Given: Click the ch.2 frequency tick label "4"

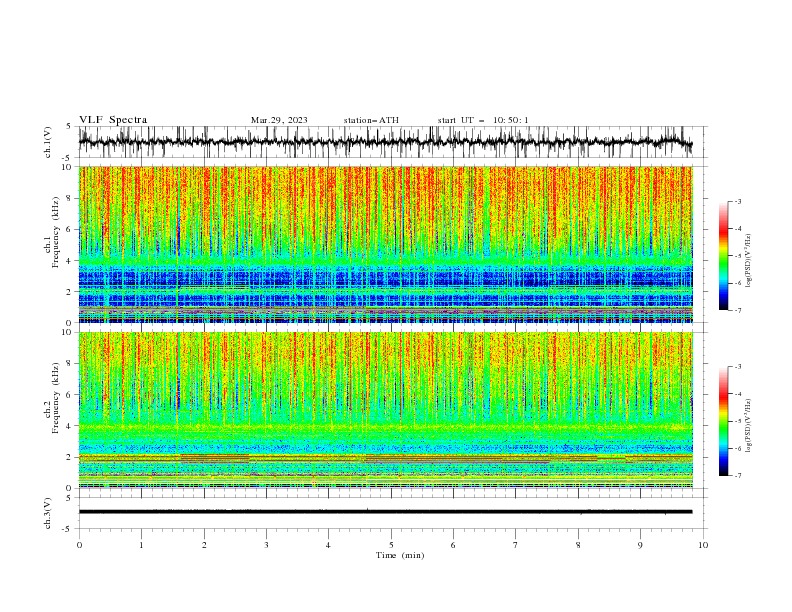Looking at the screenshot, I should click(70, 426).
